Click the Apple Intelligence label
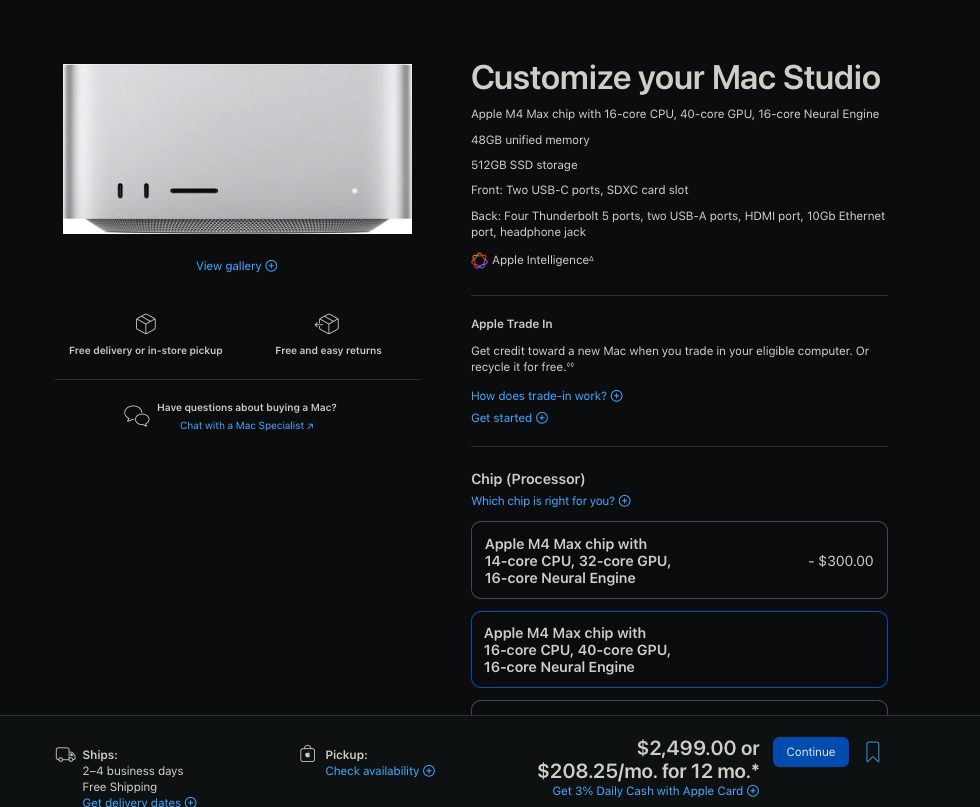980x807 pixels. tap(542, 260)
